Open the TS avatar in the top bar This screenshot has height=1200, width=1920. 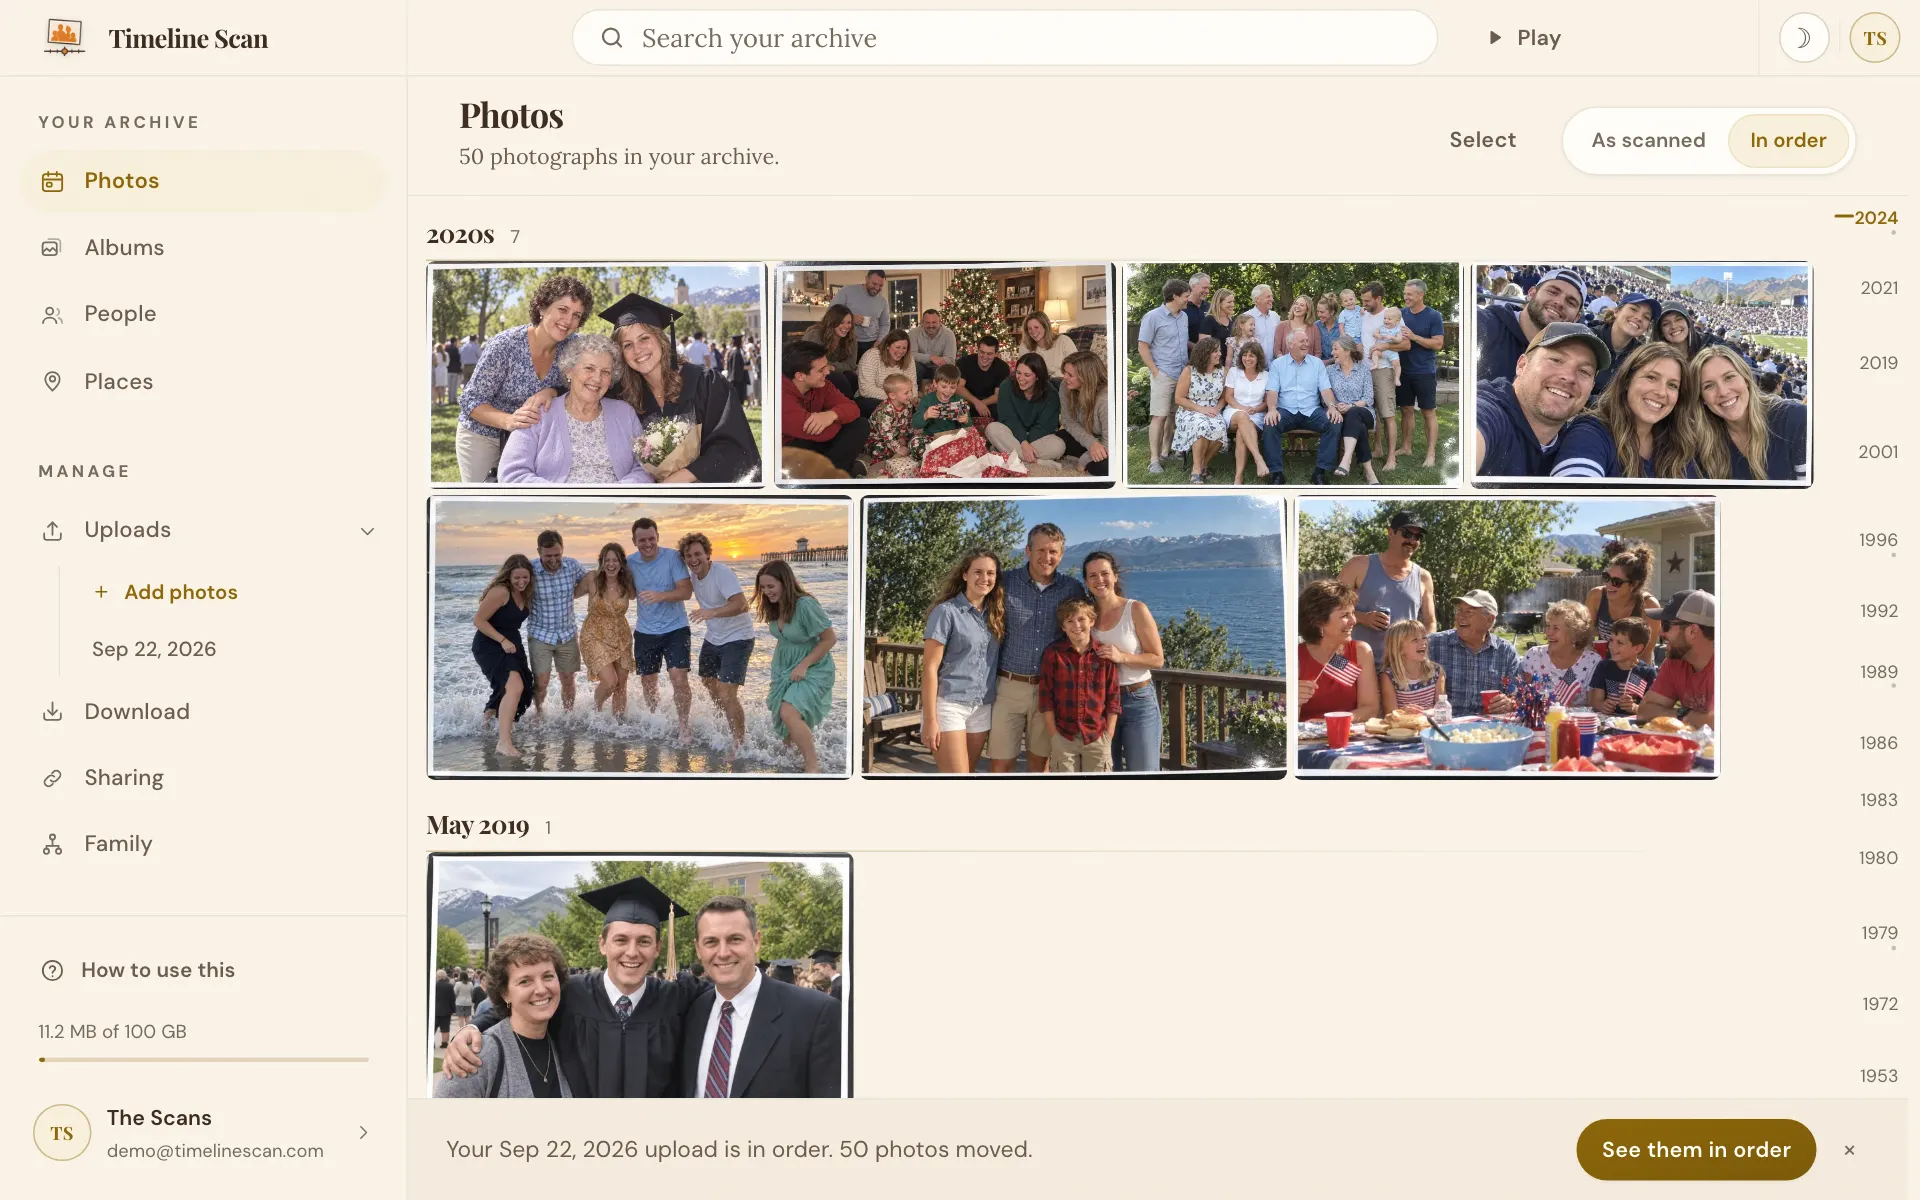click(x=1874, y=38)
